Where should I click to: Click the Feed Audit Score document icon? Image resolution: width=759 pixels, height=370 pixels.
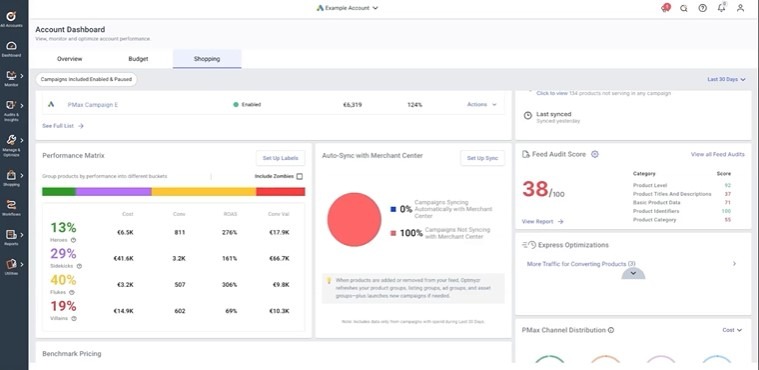[x=526, y=154]
